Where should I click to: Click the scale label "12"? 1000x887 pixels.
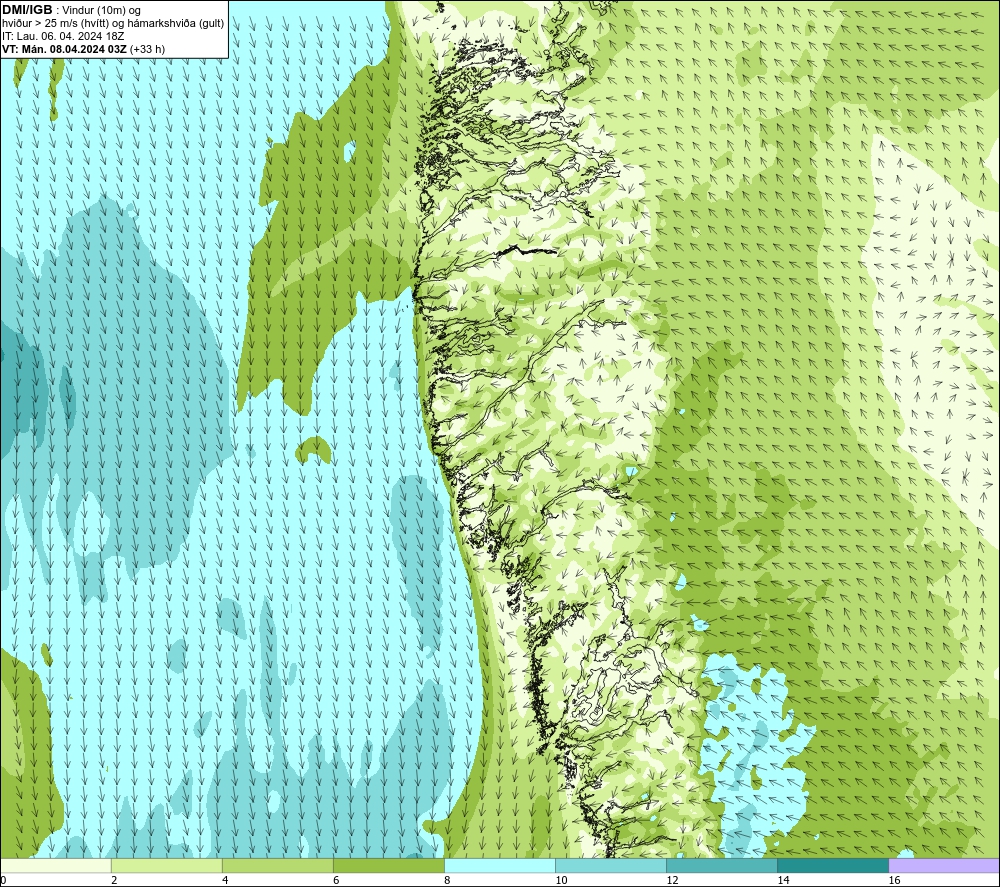coord(672,881)
